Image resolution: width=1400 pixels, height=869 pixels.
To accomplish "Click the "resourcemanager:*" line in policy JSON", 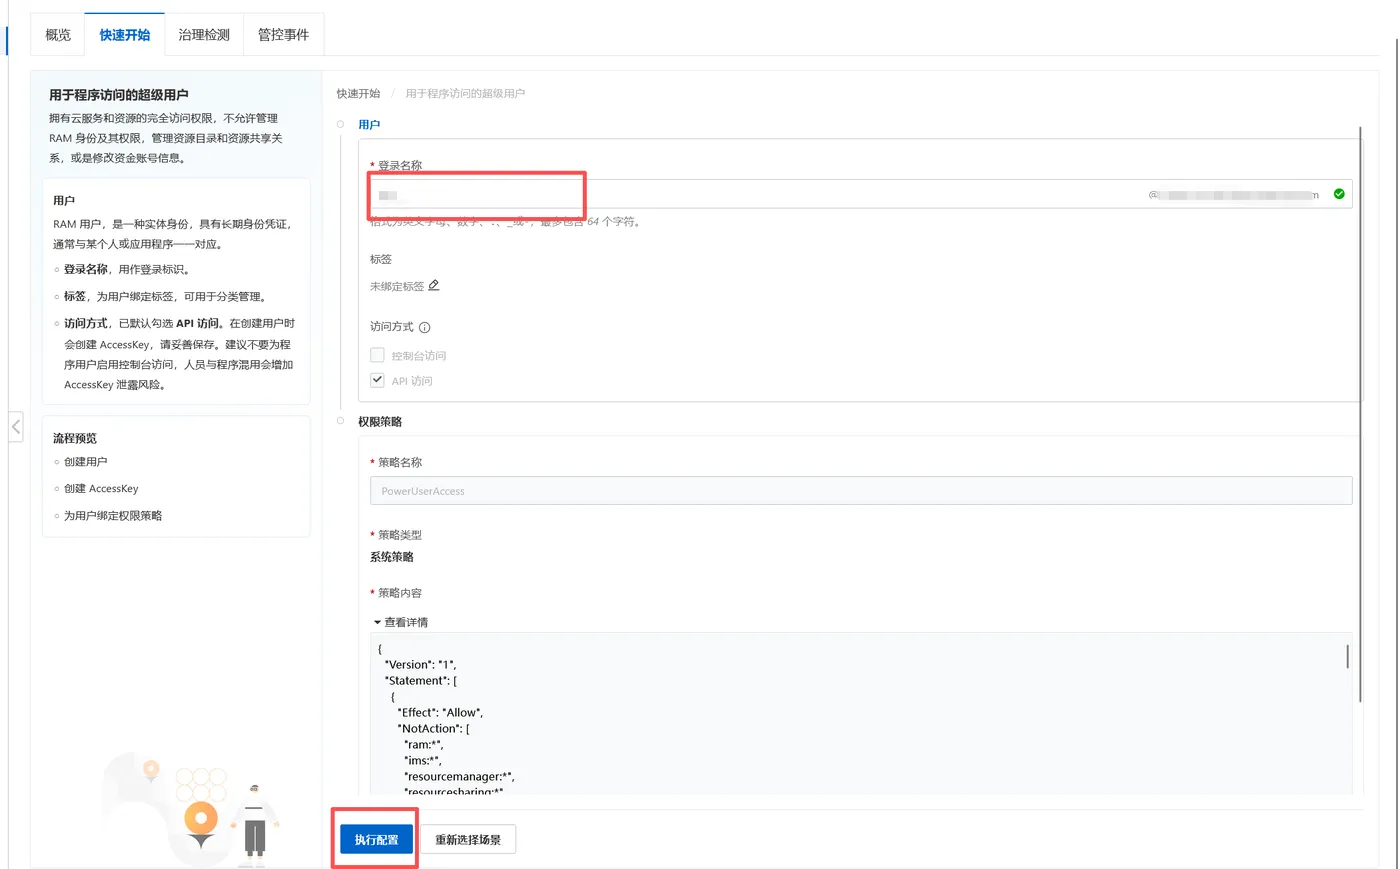I will pyautogui.click(x=459, y=777).
